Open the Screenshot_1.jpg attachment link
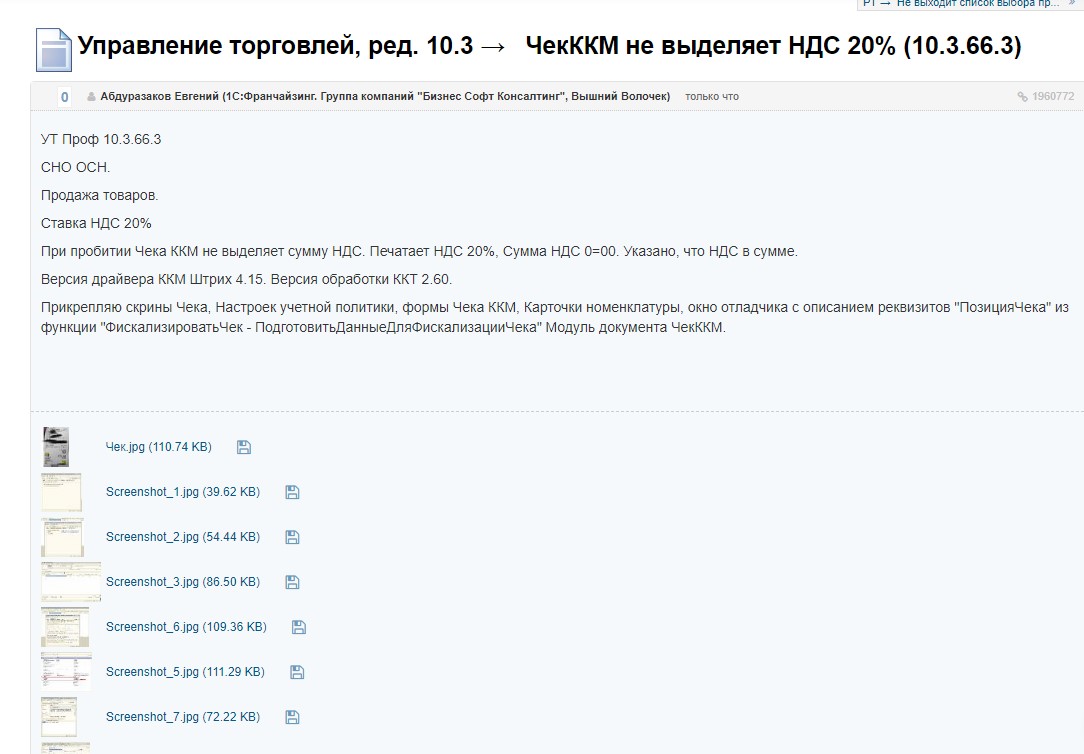Screen dimensions: 1084x754 tap(183, 492)
